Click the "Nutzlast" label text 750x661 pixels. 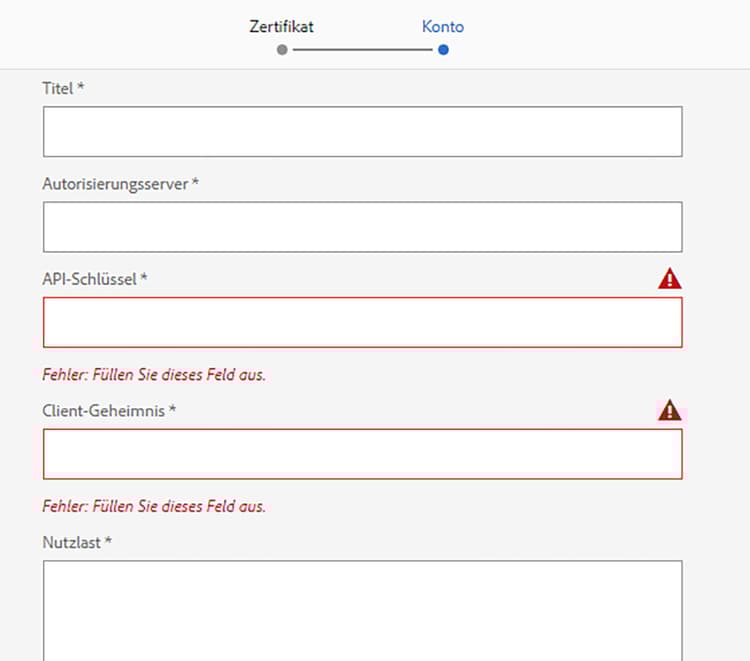(x=72, y=542)
